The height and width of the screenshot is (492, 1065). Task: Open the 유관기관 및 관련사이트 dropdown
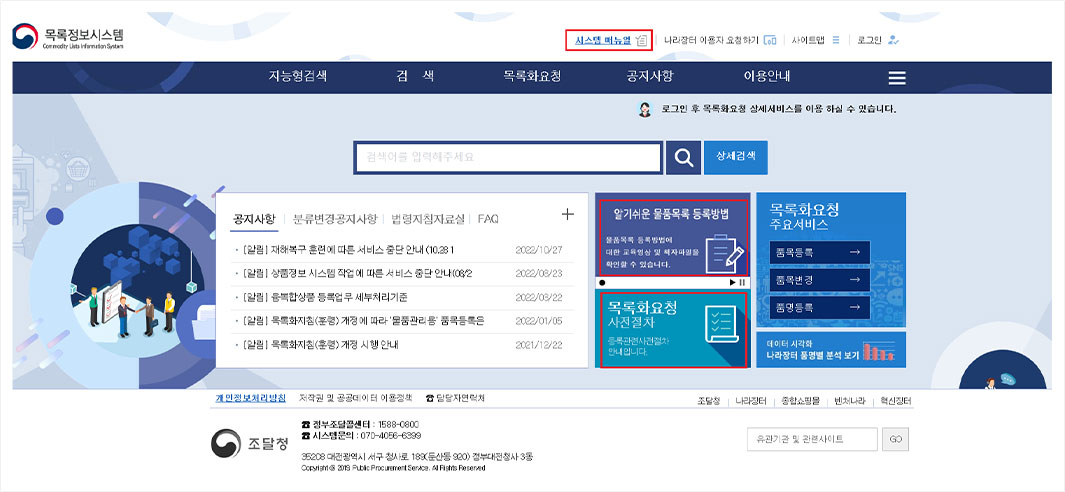(812, 439)
